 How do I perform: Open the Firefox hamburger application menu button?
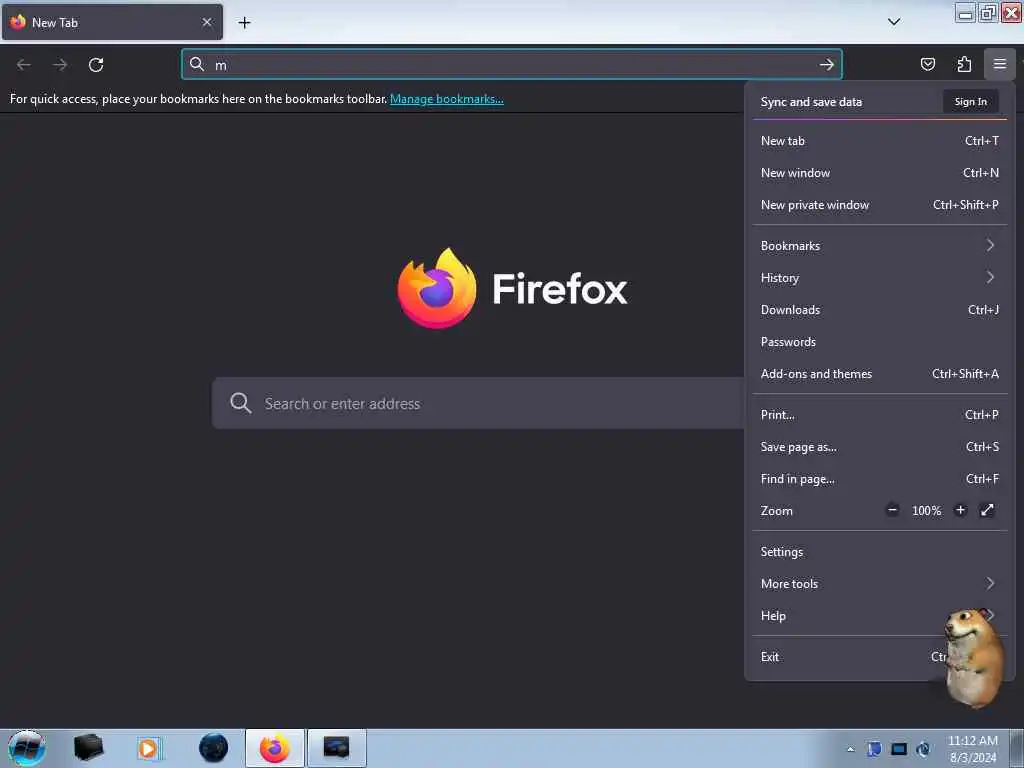(x=999, y=64)
